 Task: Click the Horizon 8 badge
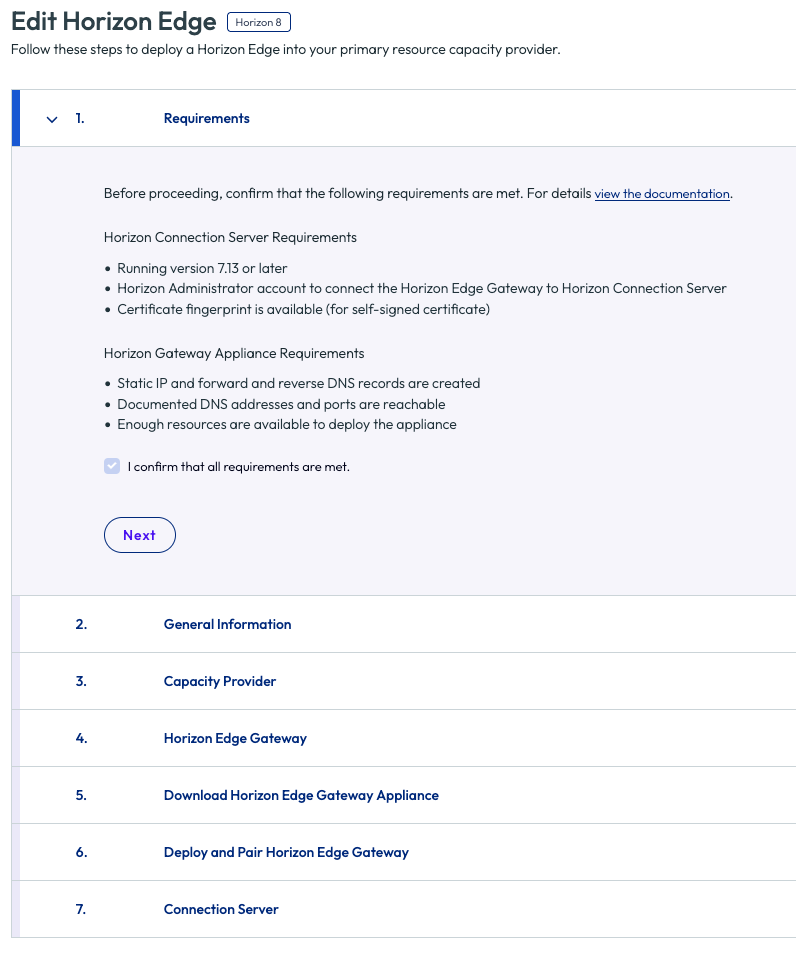click(x=259, y=22)
